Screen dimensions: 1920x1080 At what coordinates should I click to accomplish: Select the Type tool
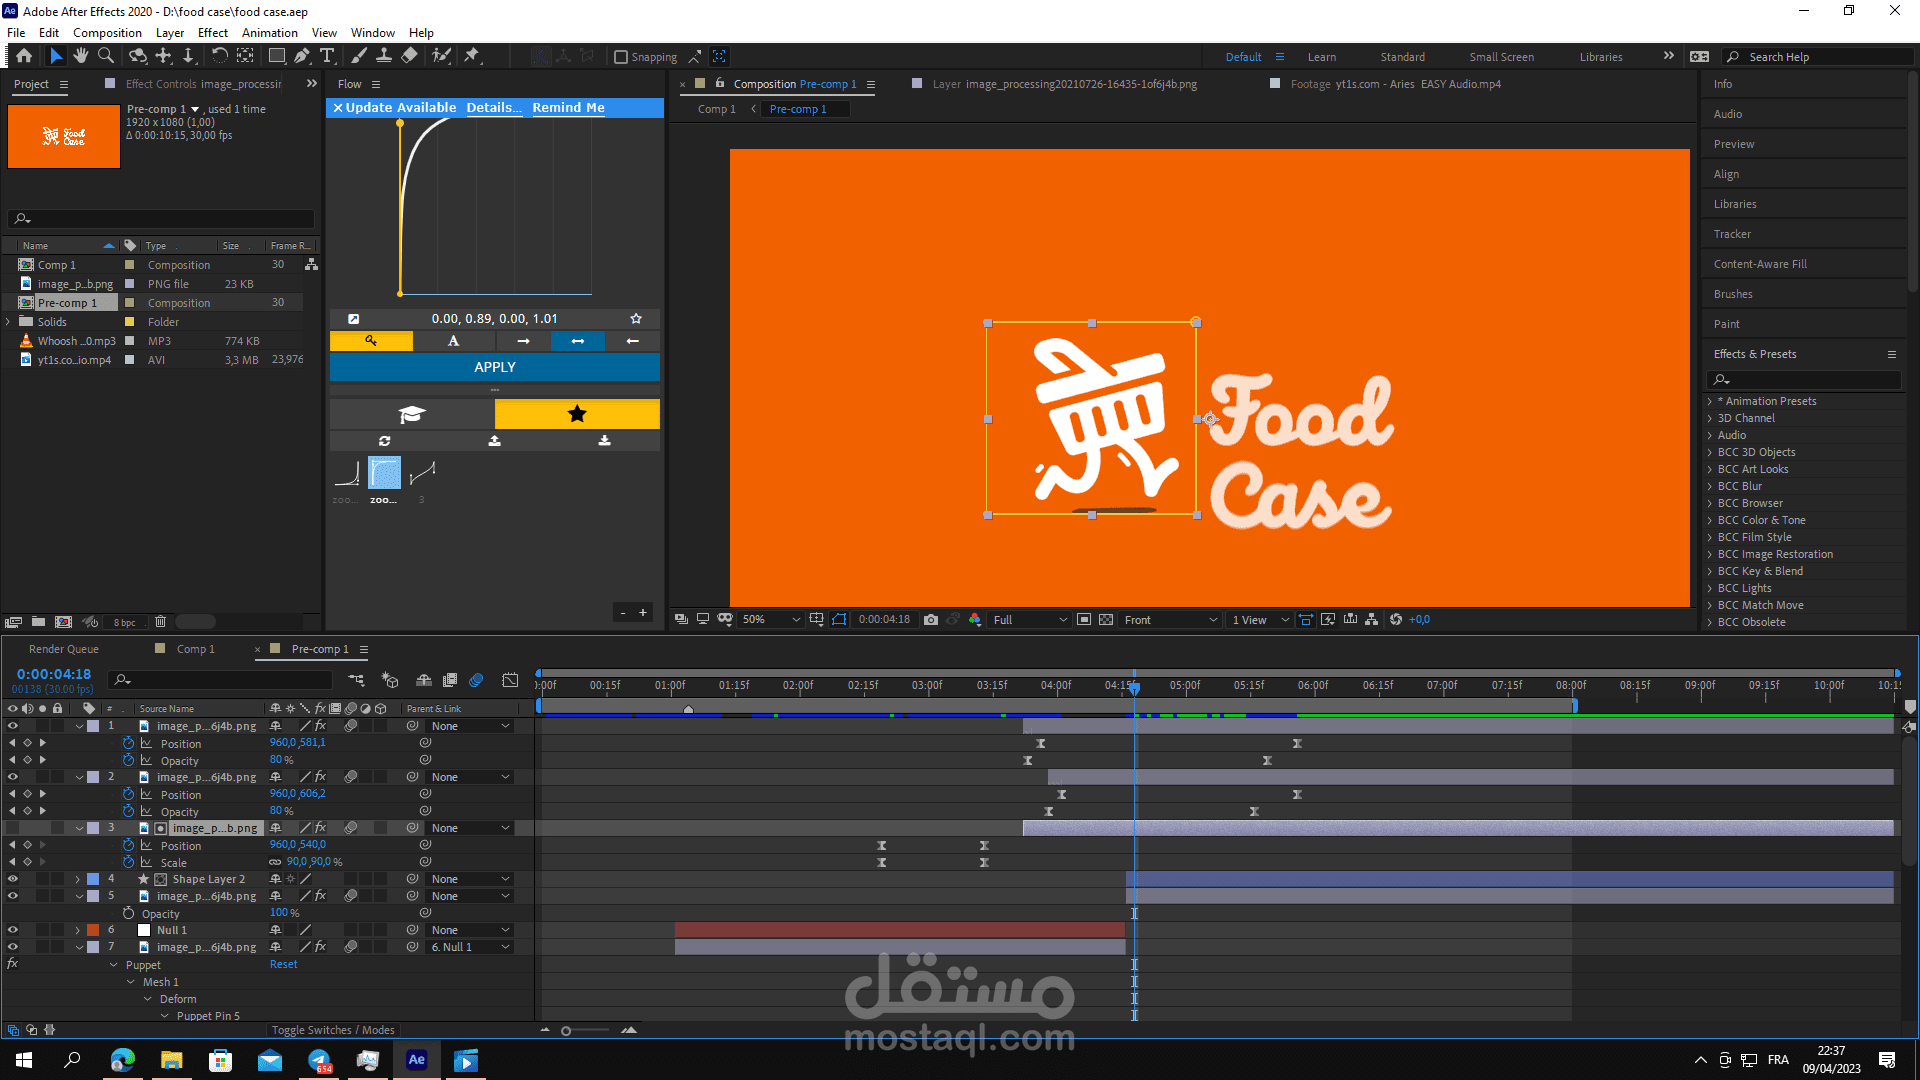(327, 56)
